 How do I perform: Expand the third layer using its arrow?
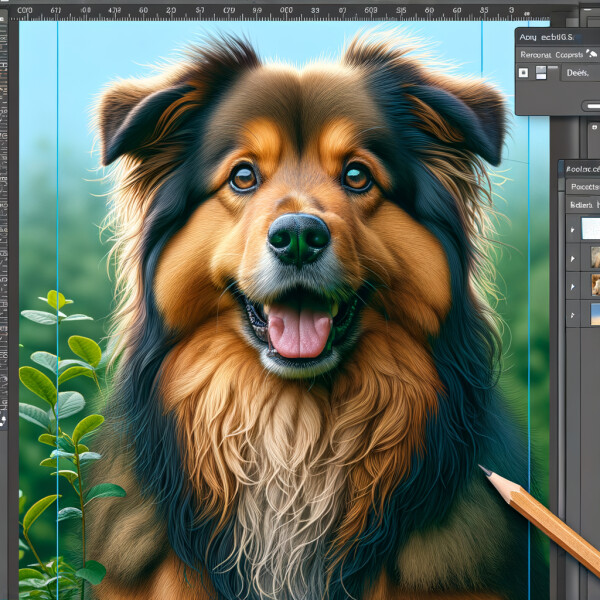tap(572, 286)
